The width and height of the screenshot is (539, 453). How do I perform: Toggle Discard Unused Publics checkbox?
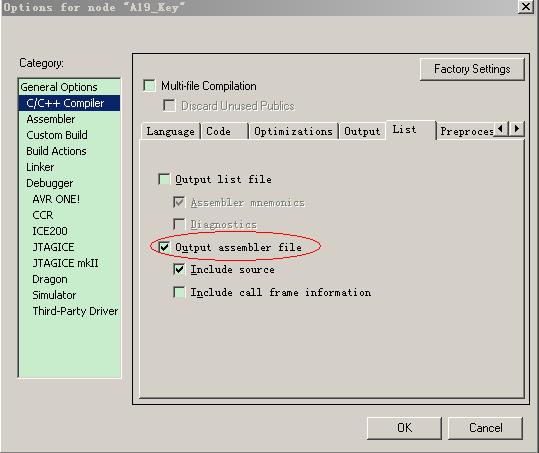(x=169, y=106)
